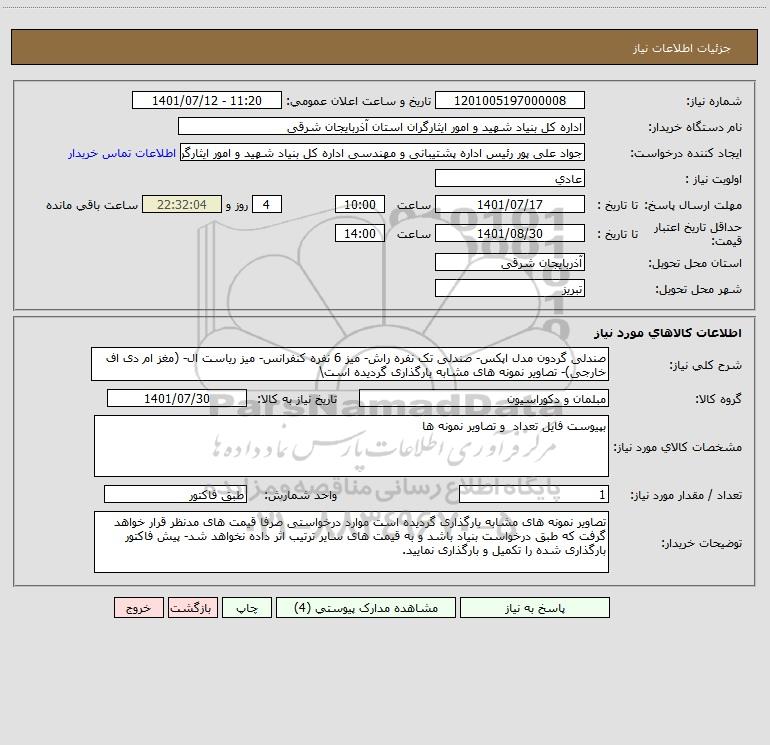Click the label تاریخ نیاز به کالا
The image size is (770, 745).
click(297, 399)
